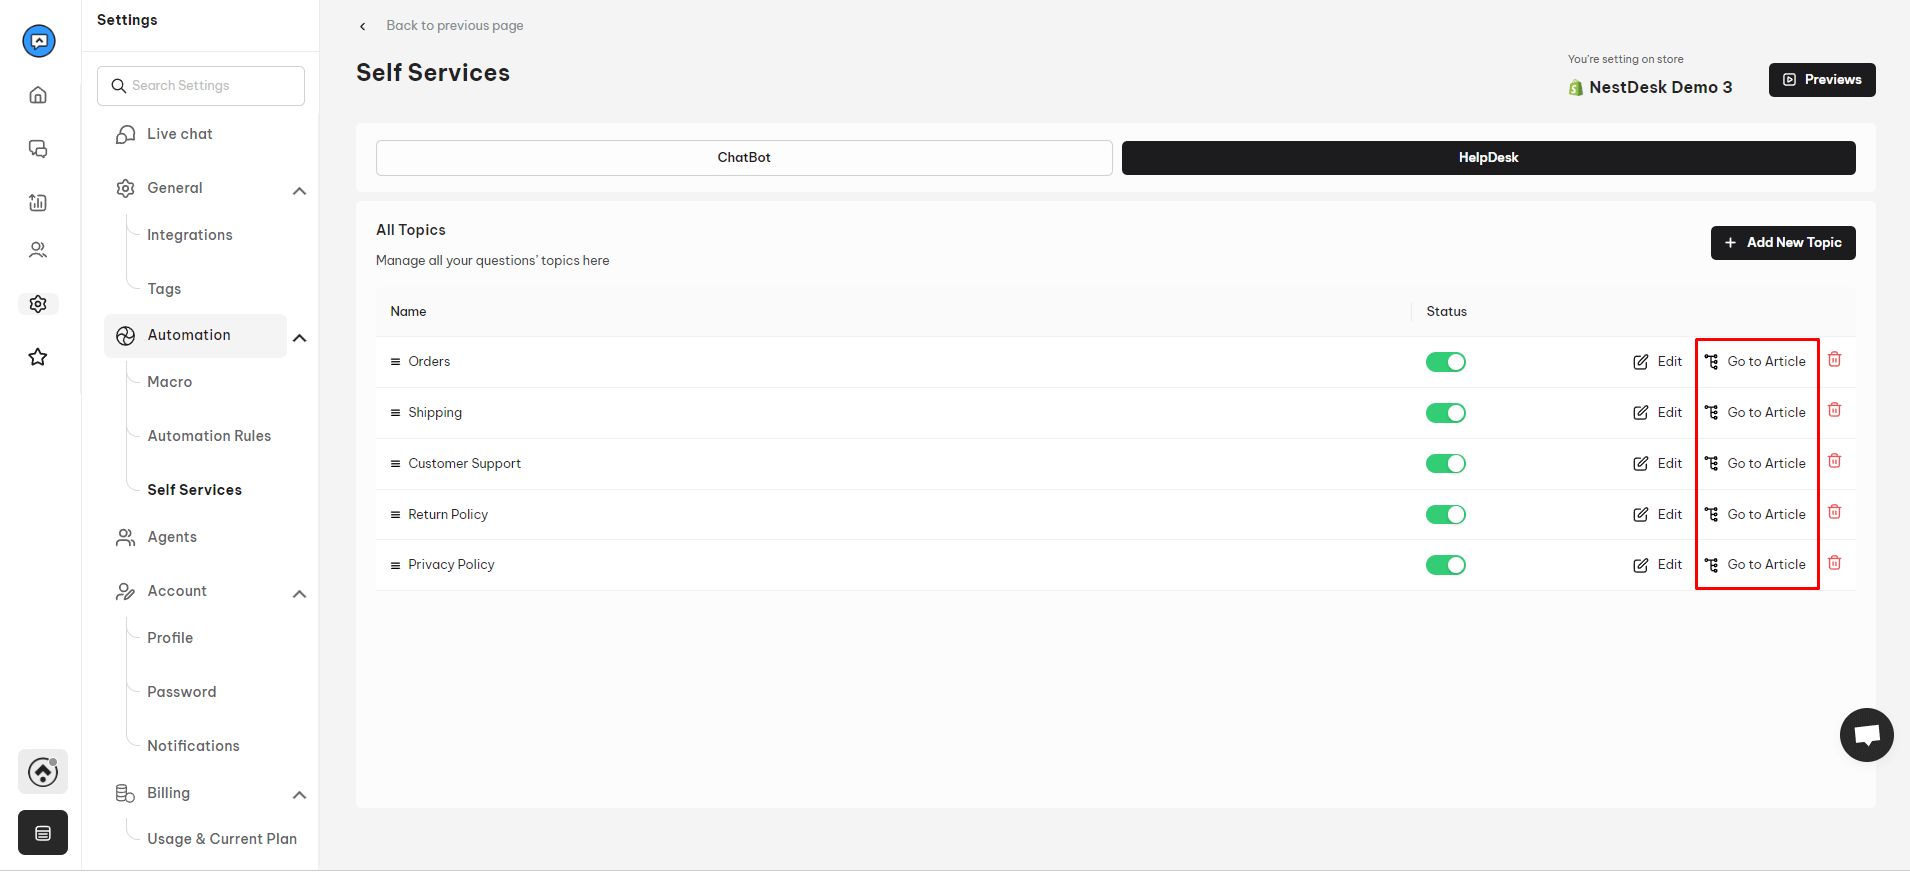Open Live chat settings
The width and height of the screenshot is (1910, 873).
(x=179, y=134)
